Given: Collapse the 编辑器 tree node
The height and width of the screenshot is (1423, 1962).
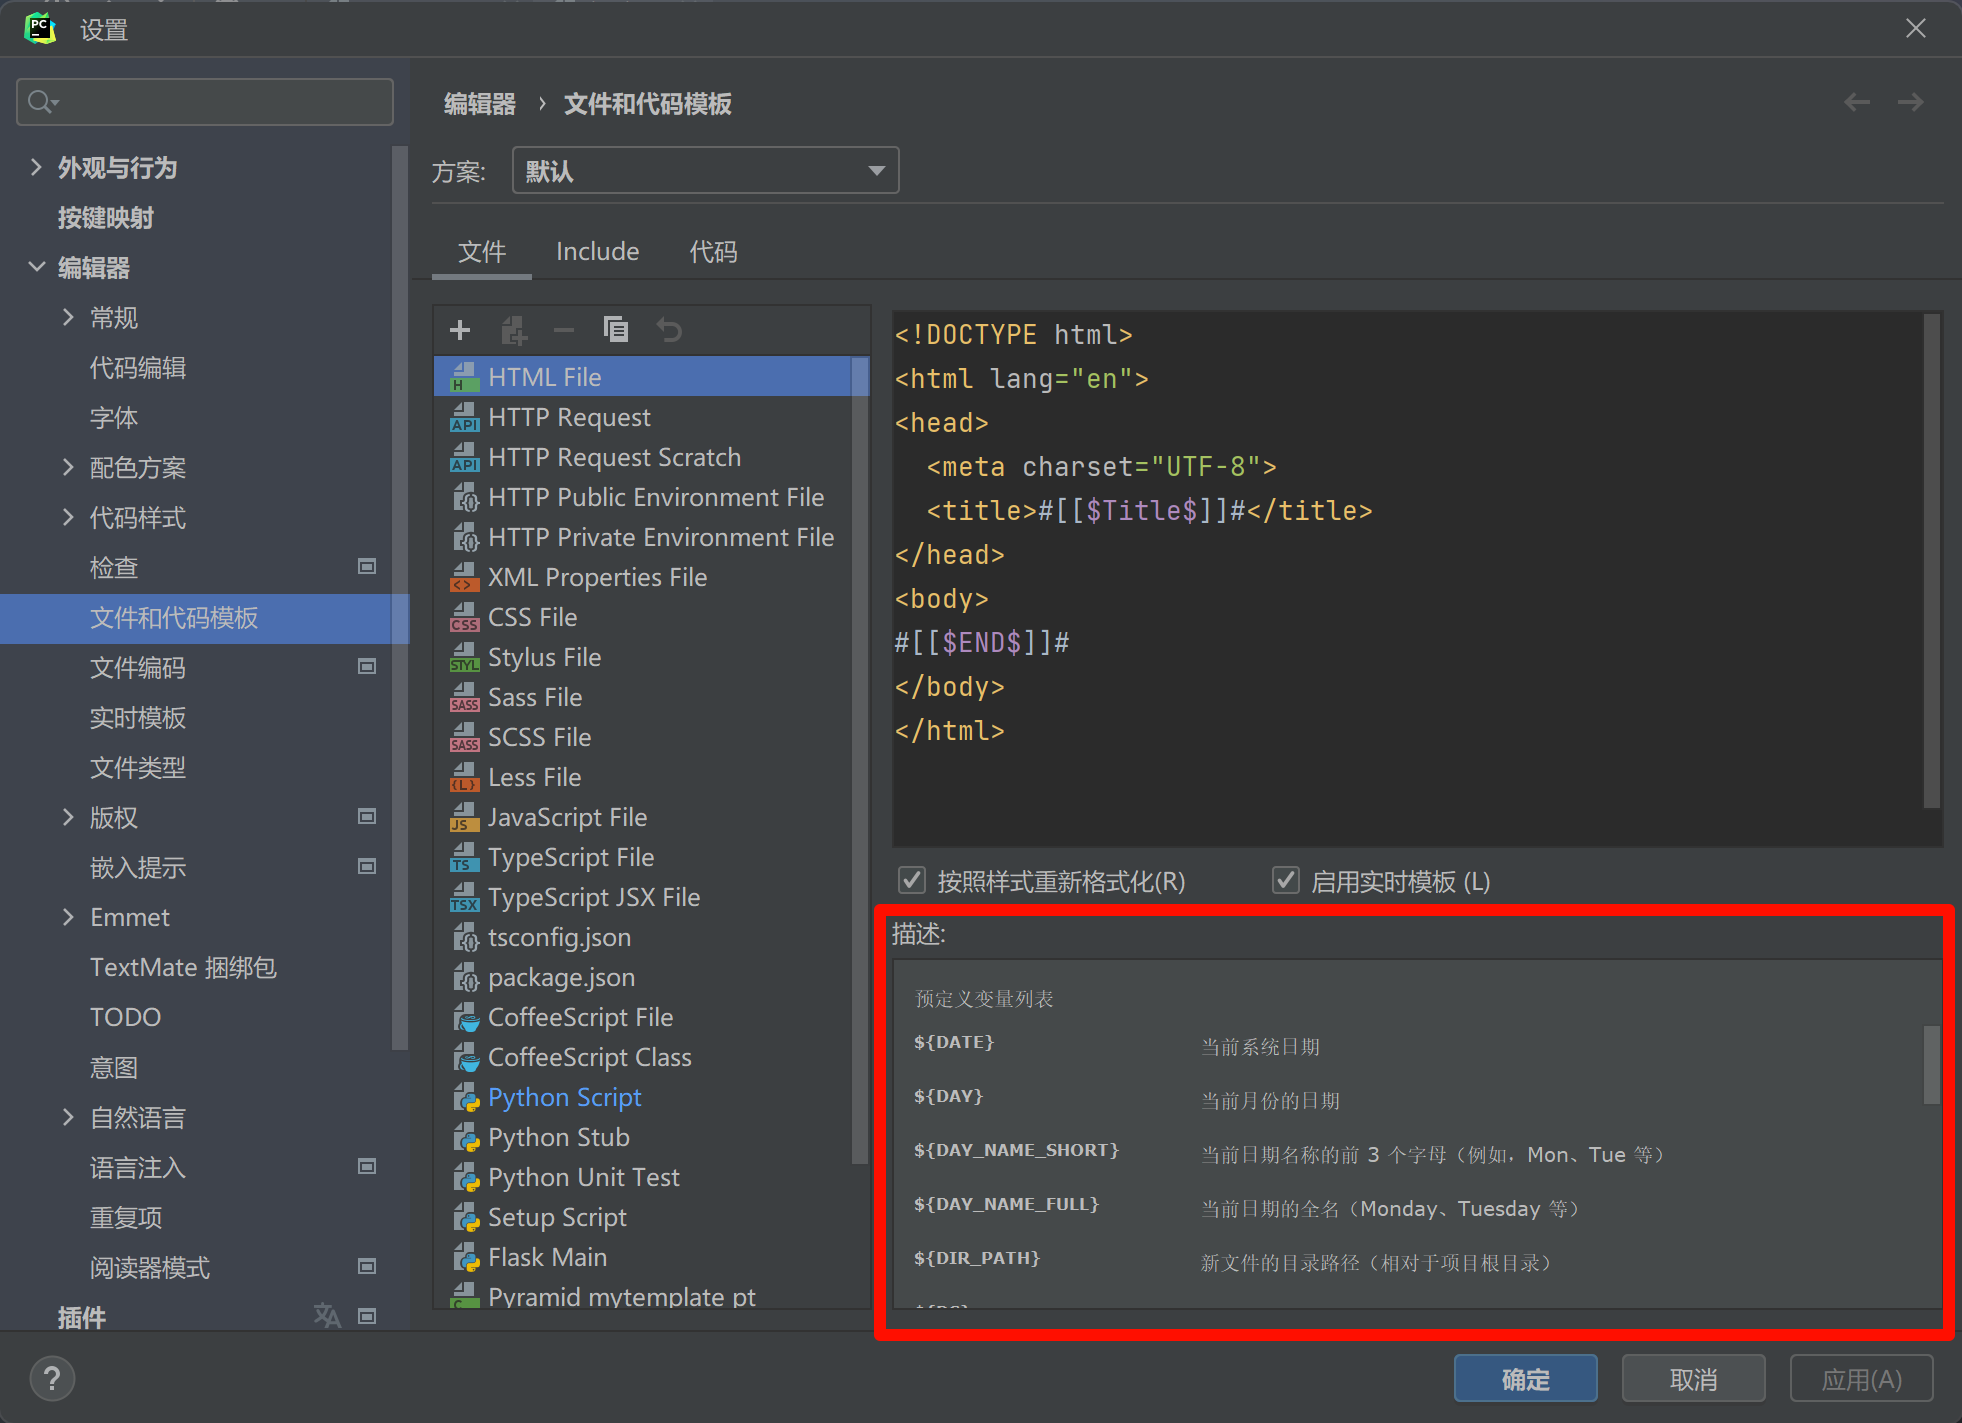Looking at the screenshot, I should pos(37,267).
